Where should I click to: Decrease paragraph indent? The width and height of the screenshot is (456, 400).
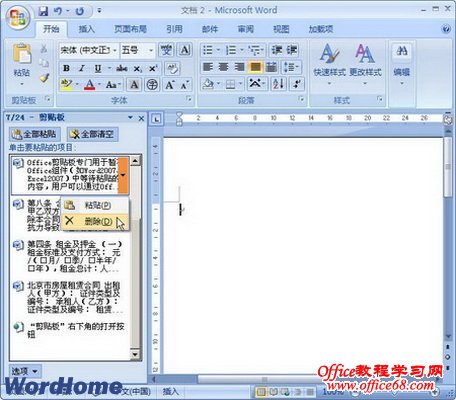point(277,50)
